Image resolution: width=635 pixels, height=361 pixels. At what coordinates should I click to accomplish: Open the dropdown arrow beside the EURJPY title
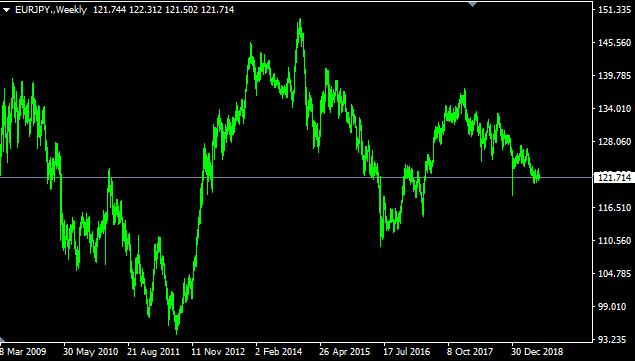point(6,10)
